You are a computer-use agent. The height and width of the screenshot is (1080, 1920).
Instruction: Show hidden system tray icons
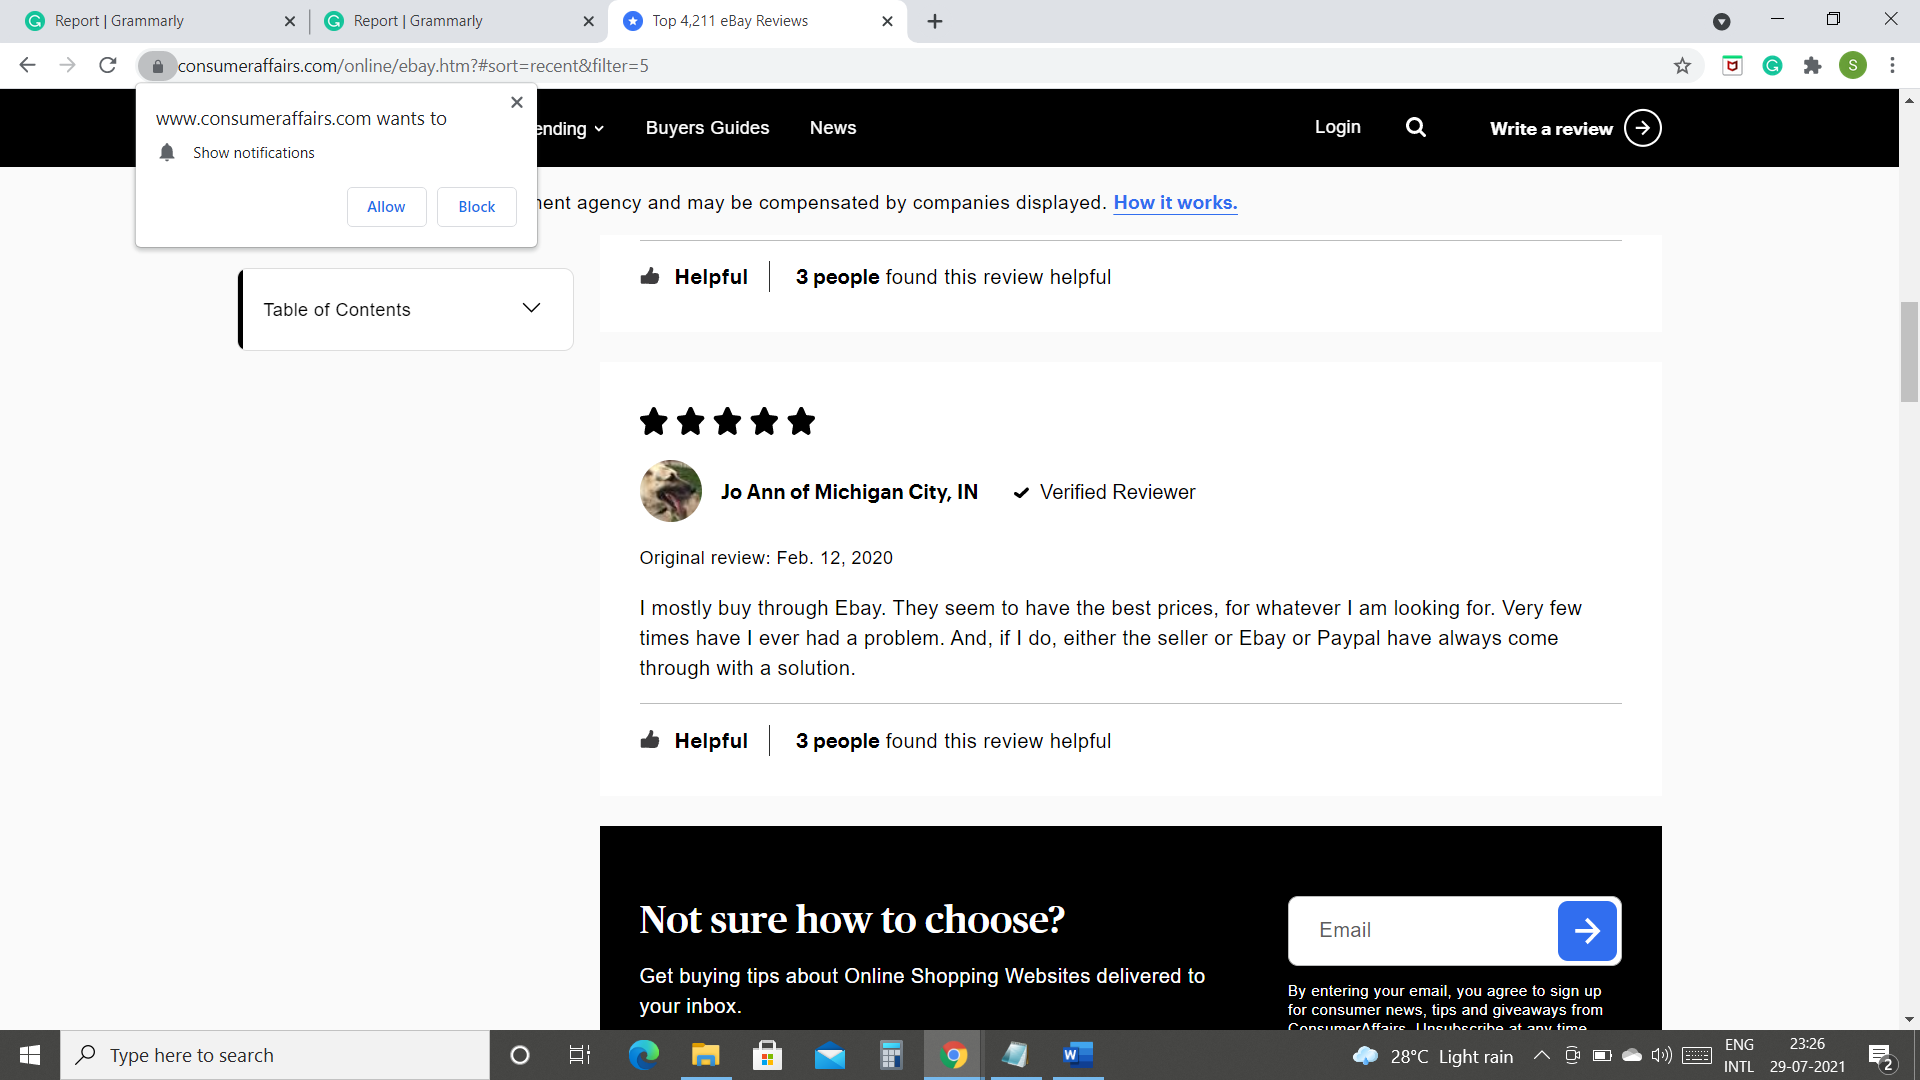coord(1542,1055)
